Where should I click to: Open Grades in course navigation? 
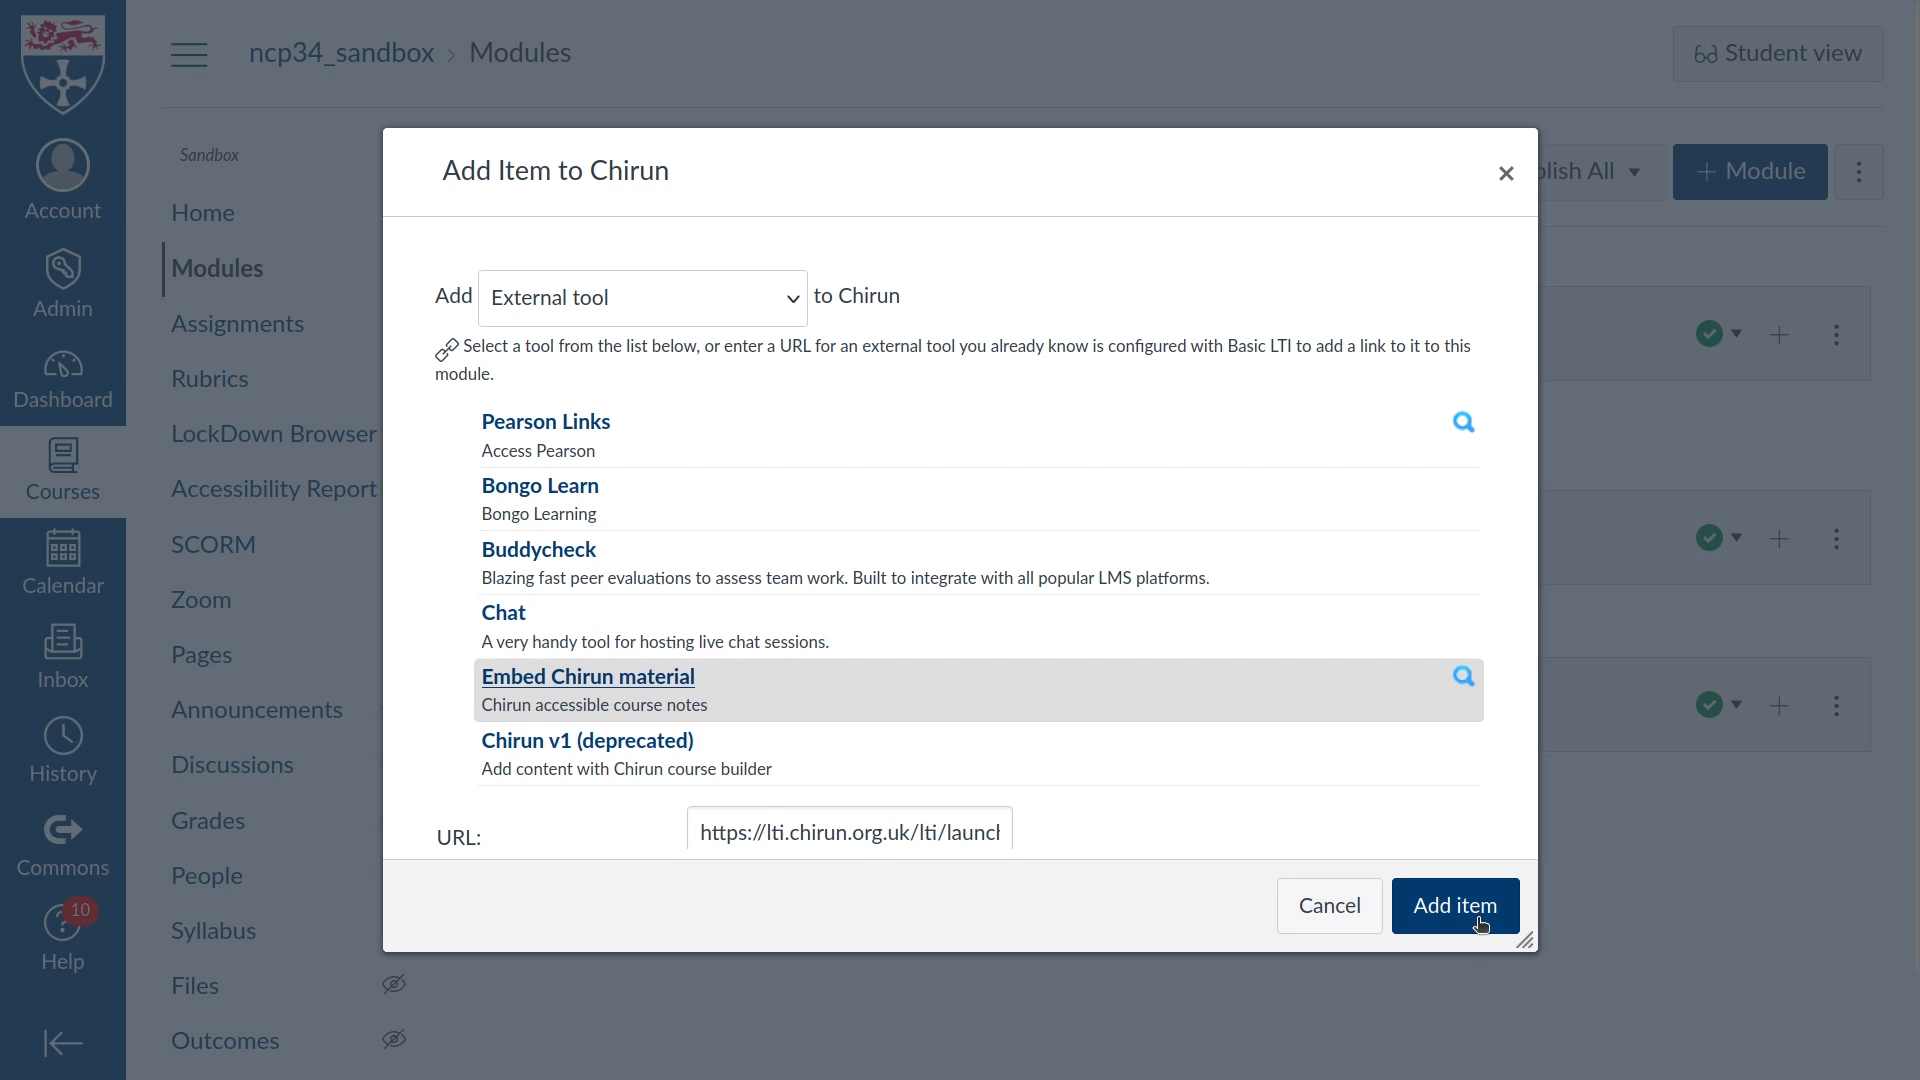click(208, 821)
